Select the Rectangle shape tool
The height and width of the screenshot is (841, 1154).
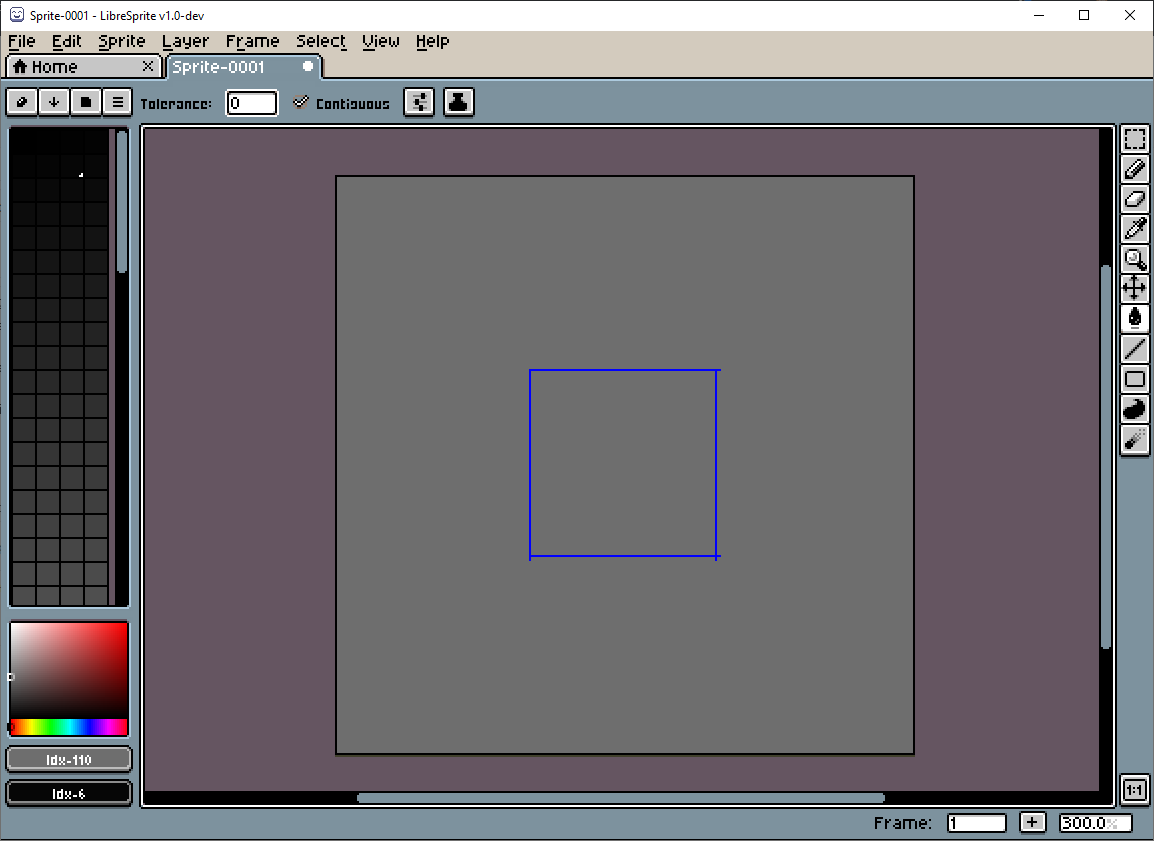tap(1134, 379)
